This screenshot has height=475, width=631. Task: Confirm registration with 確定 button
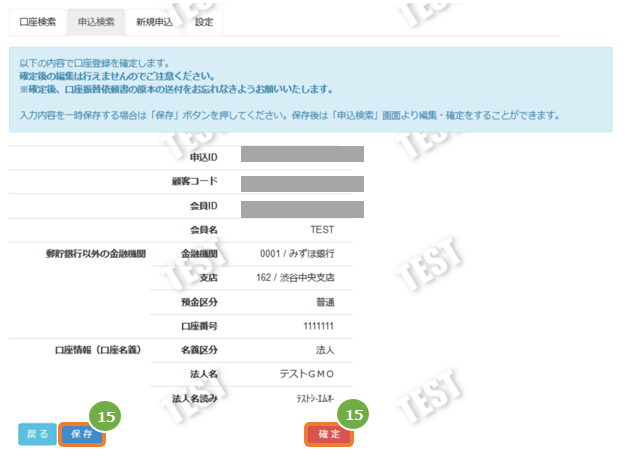[x=329, y=434]
